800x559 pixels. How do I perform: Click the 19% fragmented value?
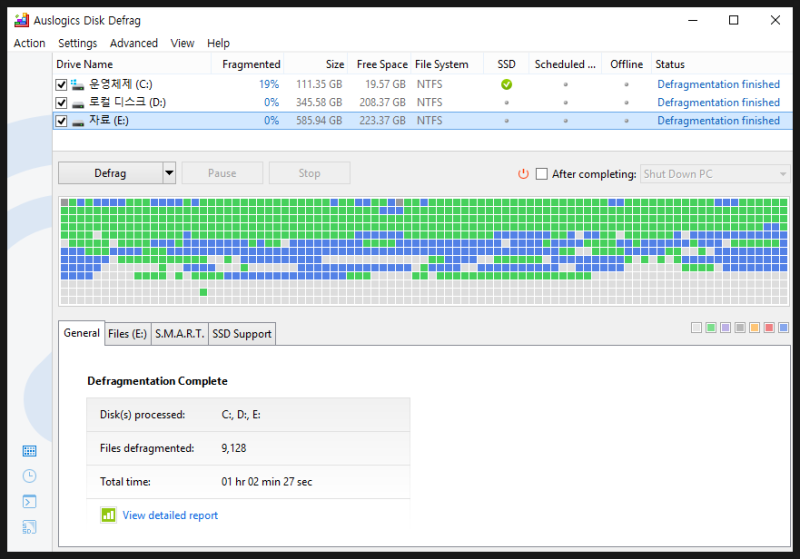pos(269,84)
